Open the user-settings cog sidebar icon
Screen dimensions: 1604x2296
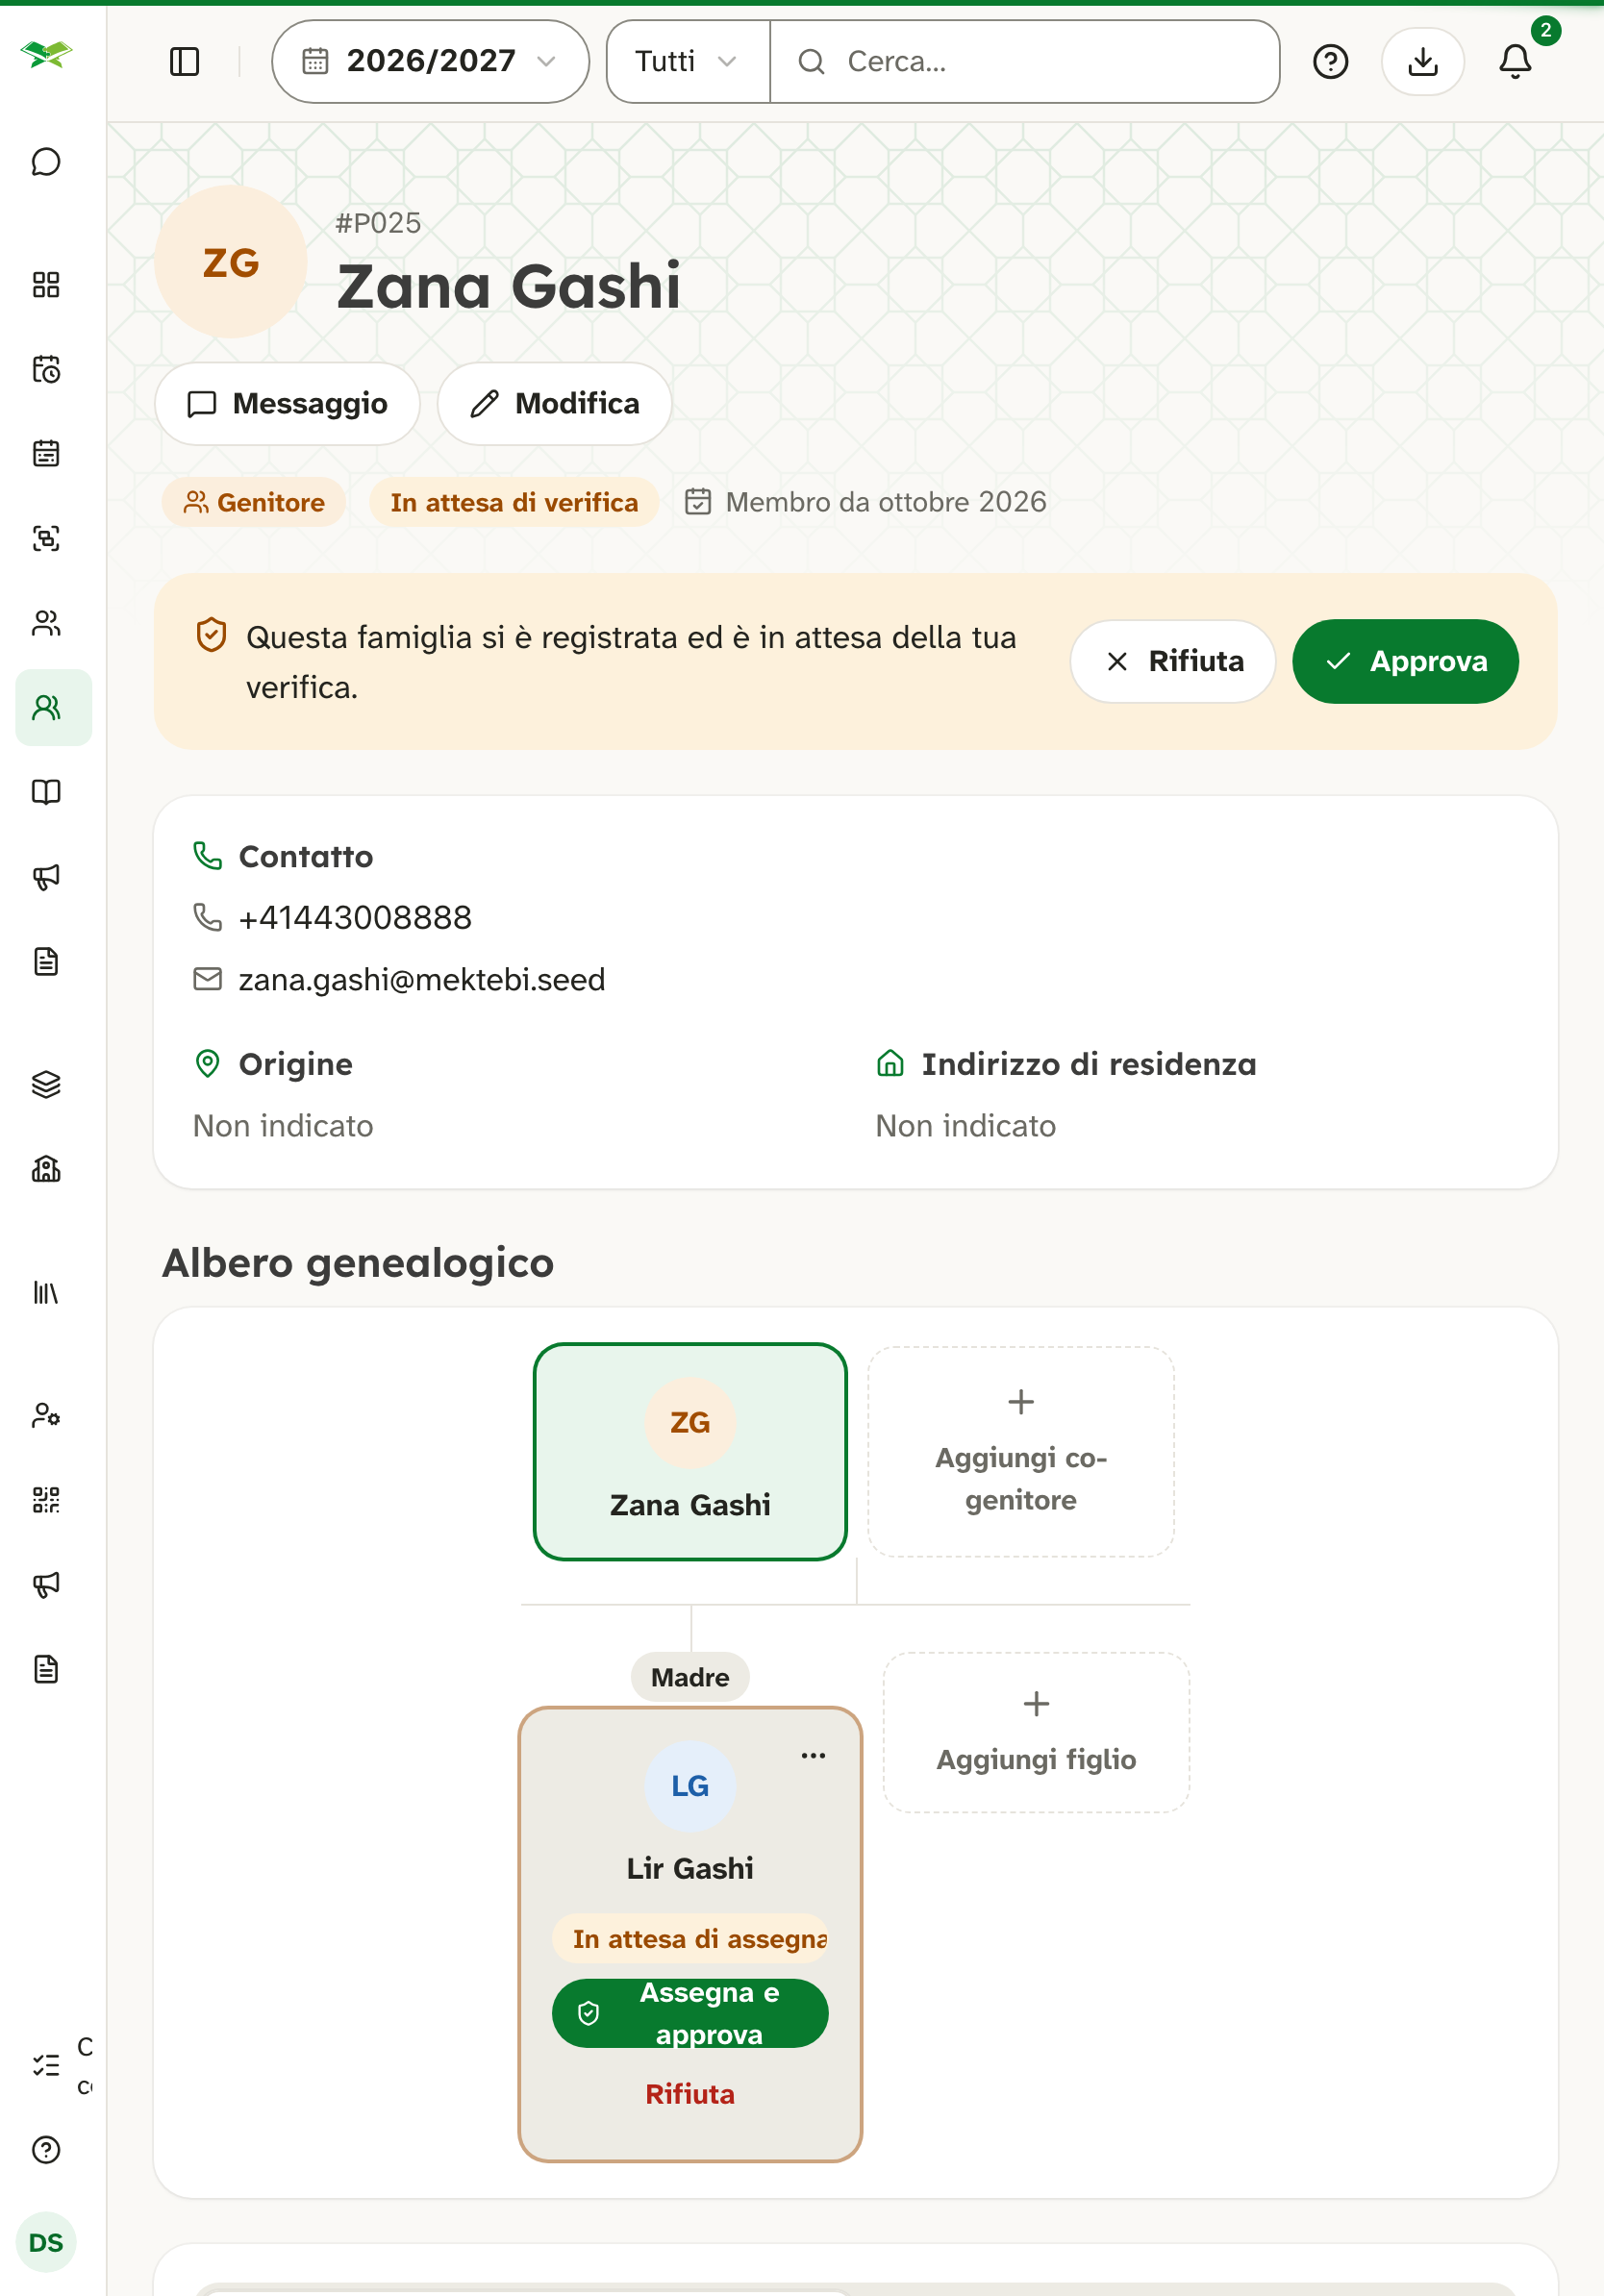pyautogui.click(x=46, y=1415)
